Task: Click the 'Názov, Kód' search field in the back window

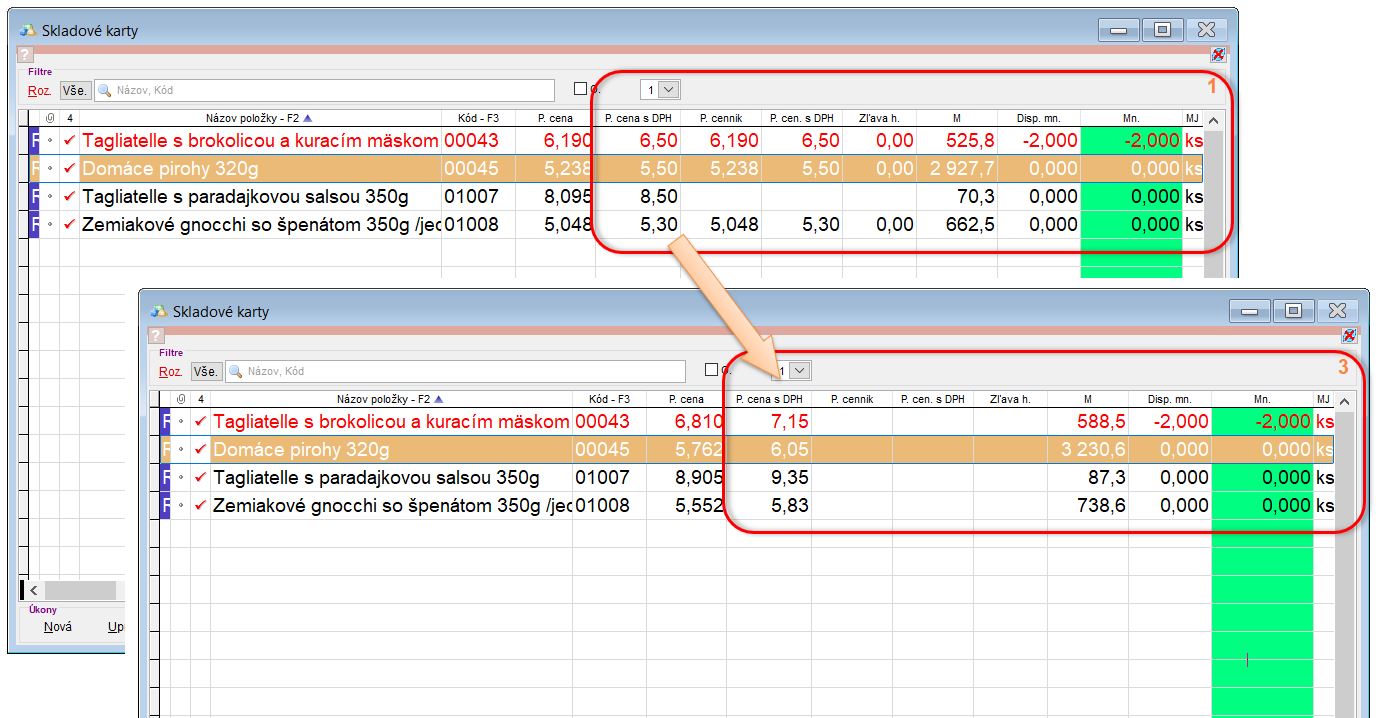Action: [x=330, y=90]
